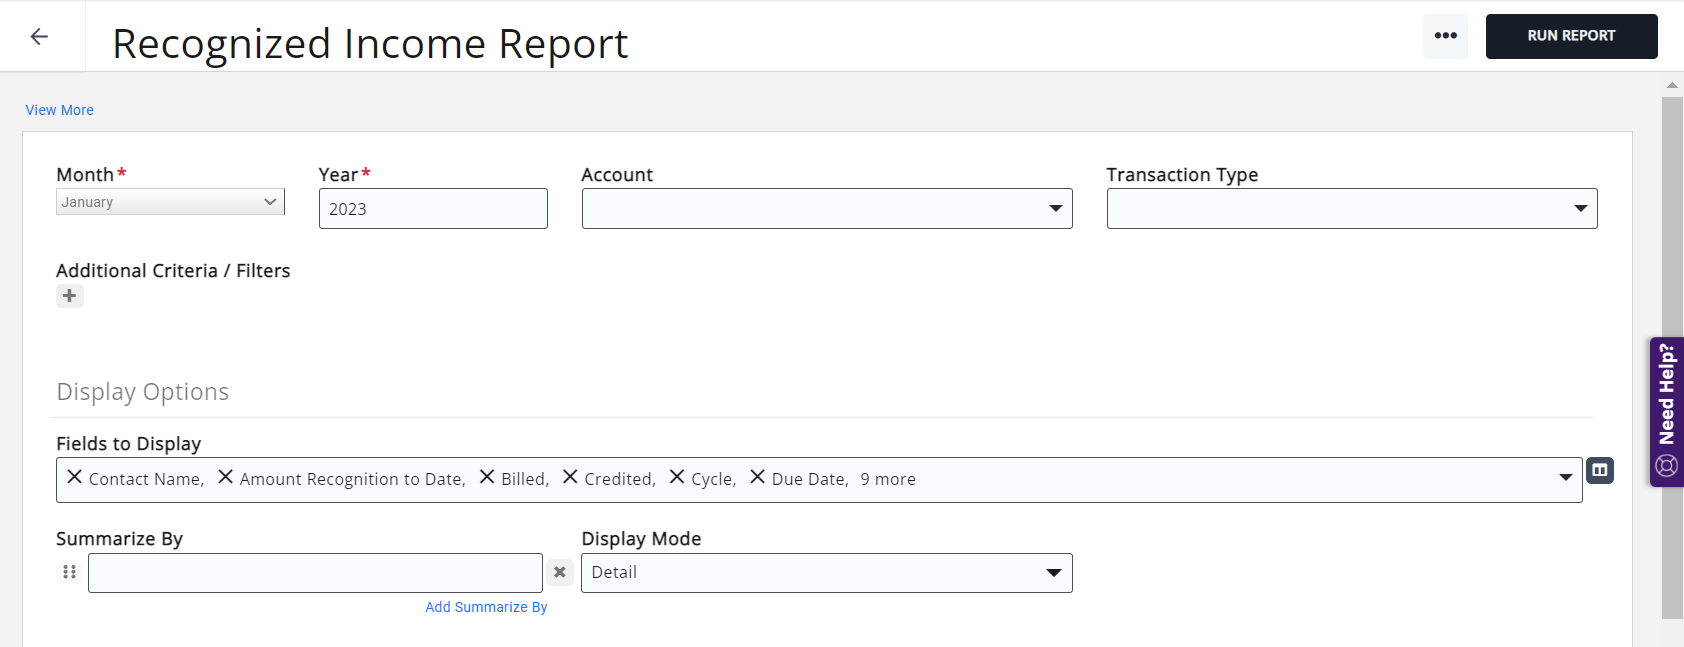
Task: Click the View More link
Action: pyautogui.click(x=60, y=110)
